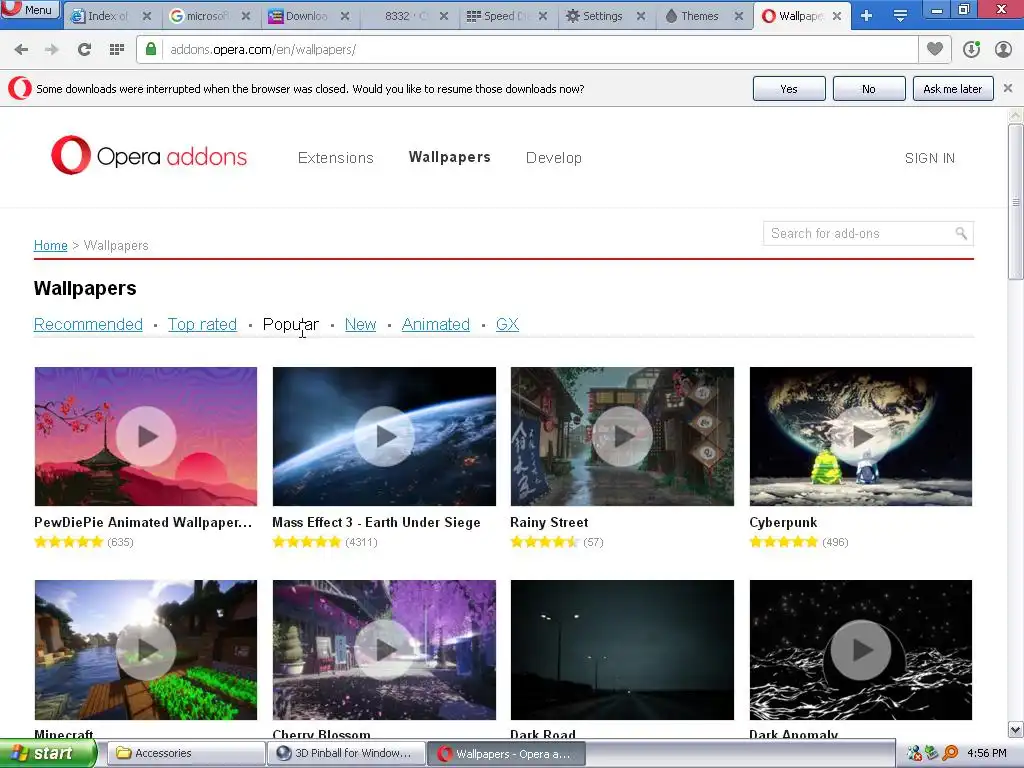Viewport: 1024px width, 768px height.
Task: Click the Opera addons logo
Action: point(149,155)
